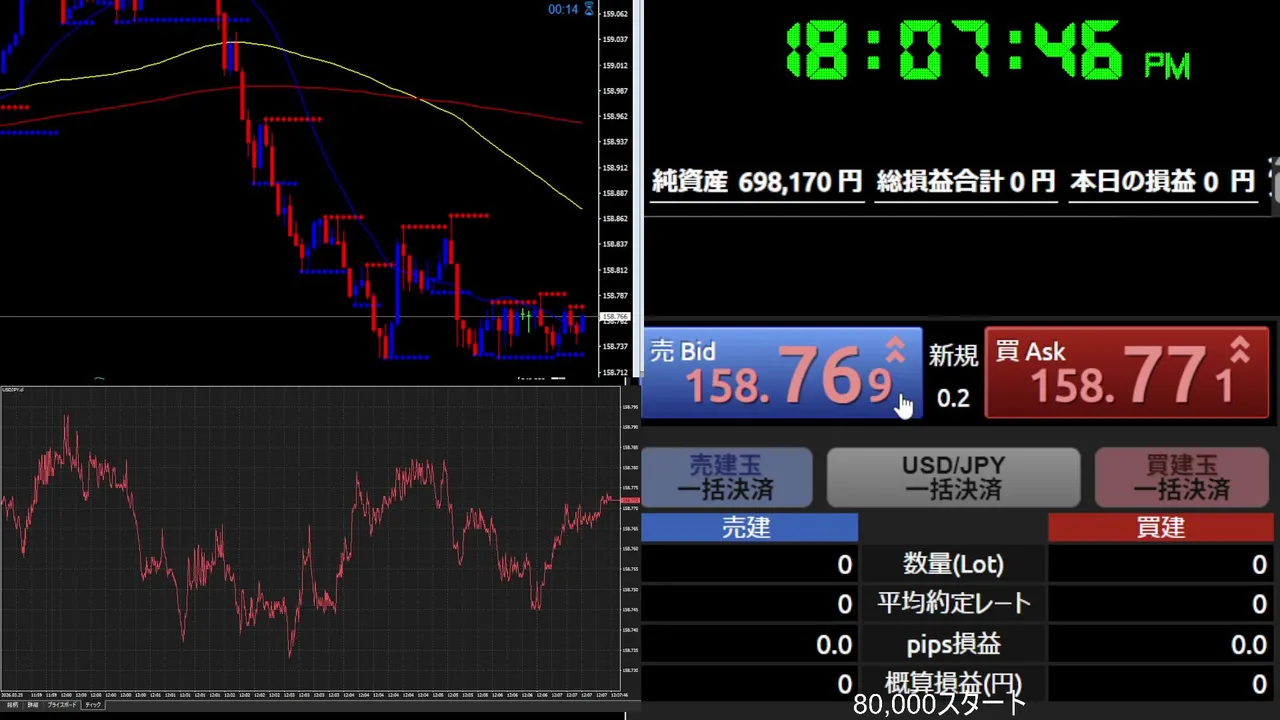Click the red 買建 column header
The height and width of the screenshot is (720, 1280).
[1160, 528]
